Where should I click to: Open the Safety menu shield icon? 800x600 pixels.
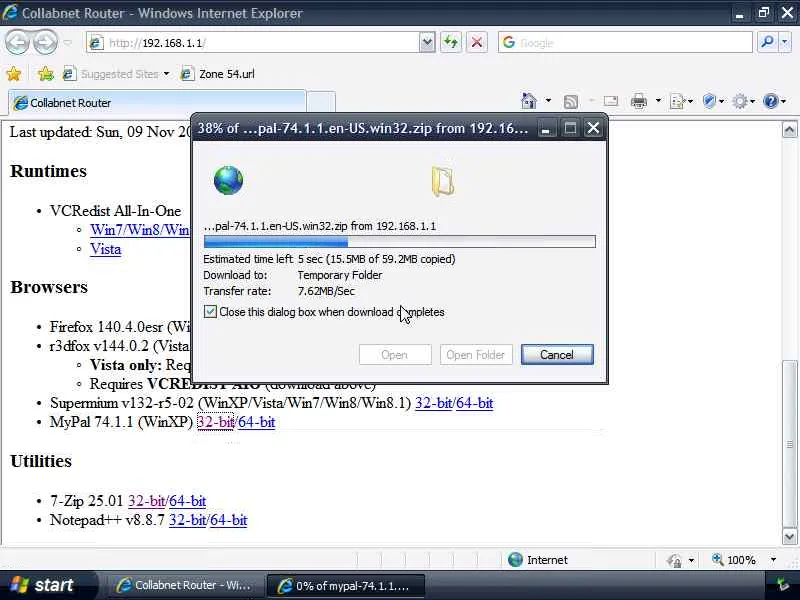coord(713,102)
